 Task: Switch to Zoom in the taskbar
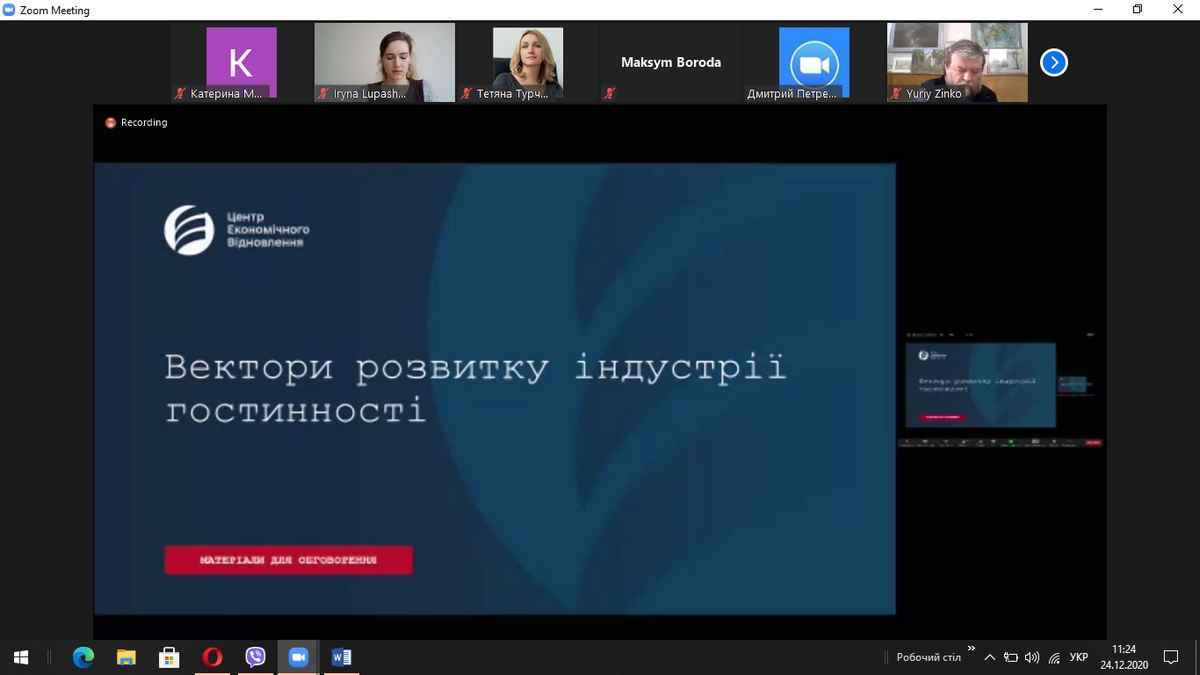click(x=298, y=657)
